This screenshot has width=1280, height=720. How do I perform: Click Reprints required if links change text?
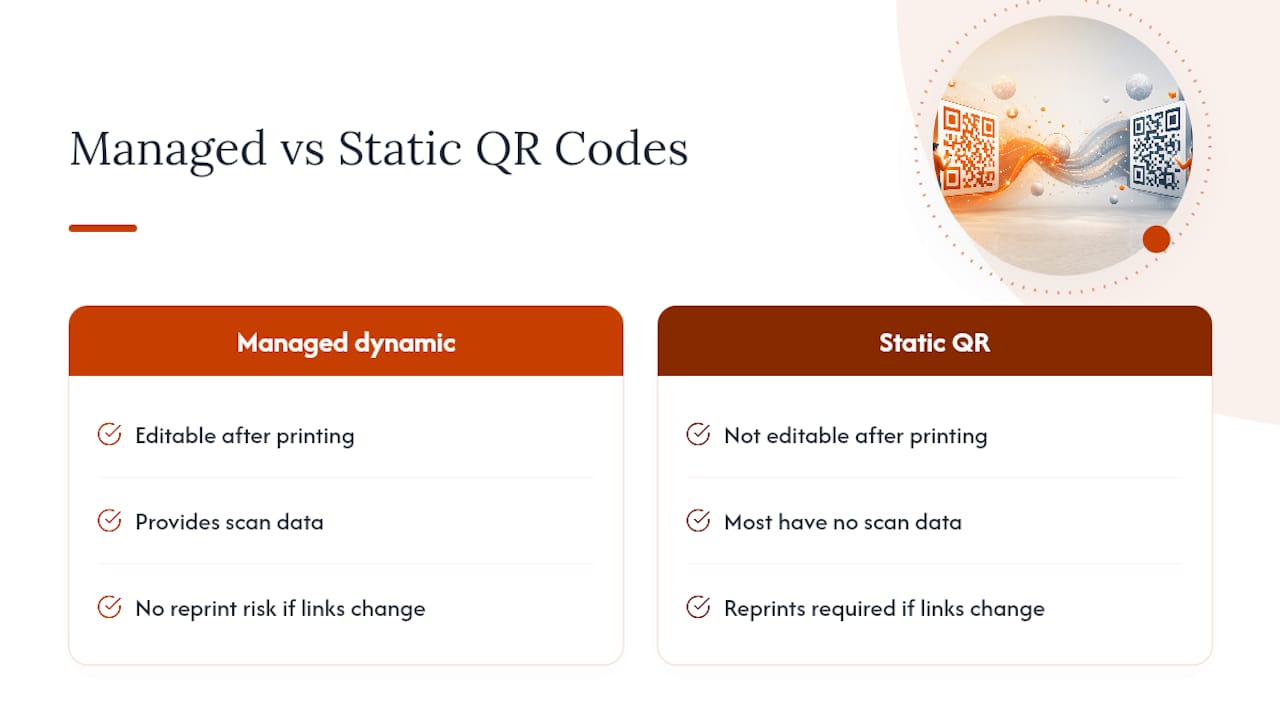tap(884, 608)
